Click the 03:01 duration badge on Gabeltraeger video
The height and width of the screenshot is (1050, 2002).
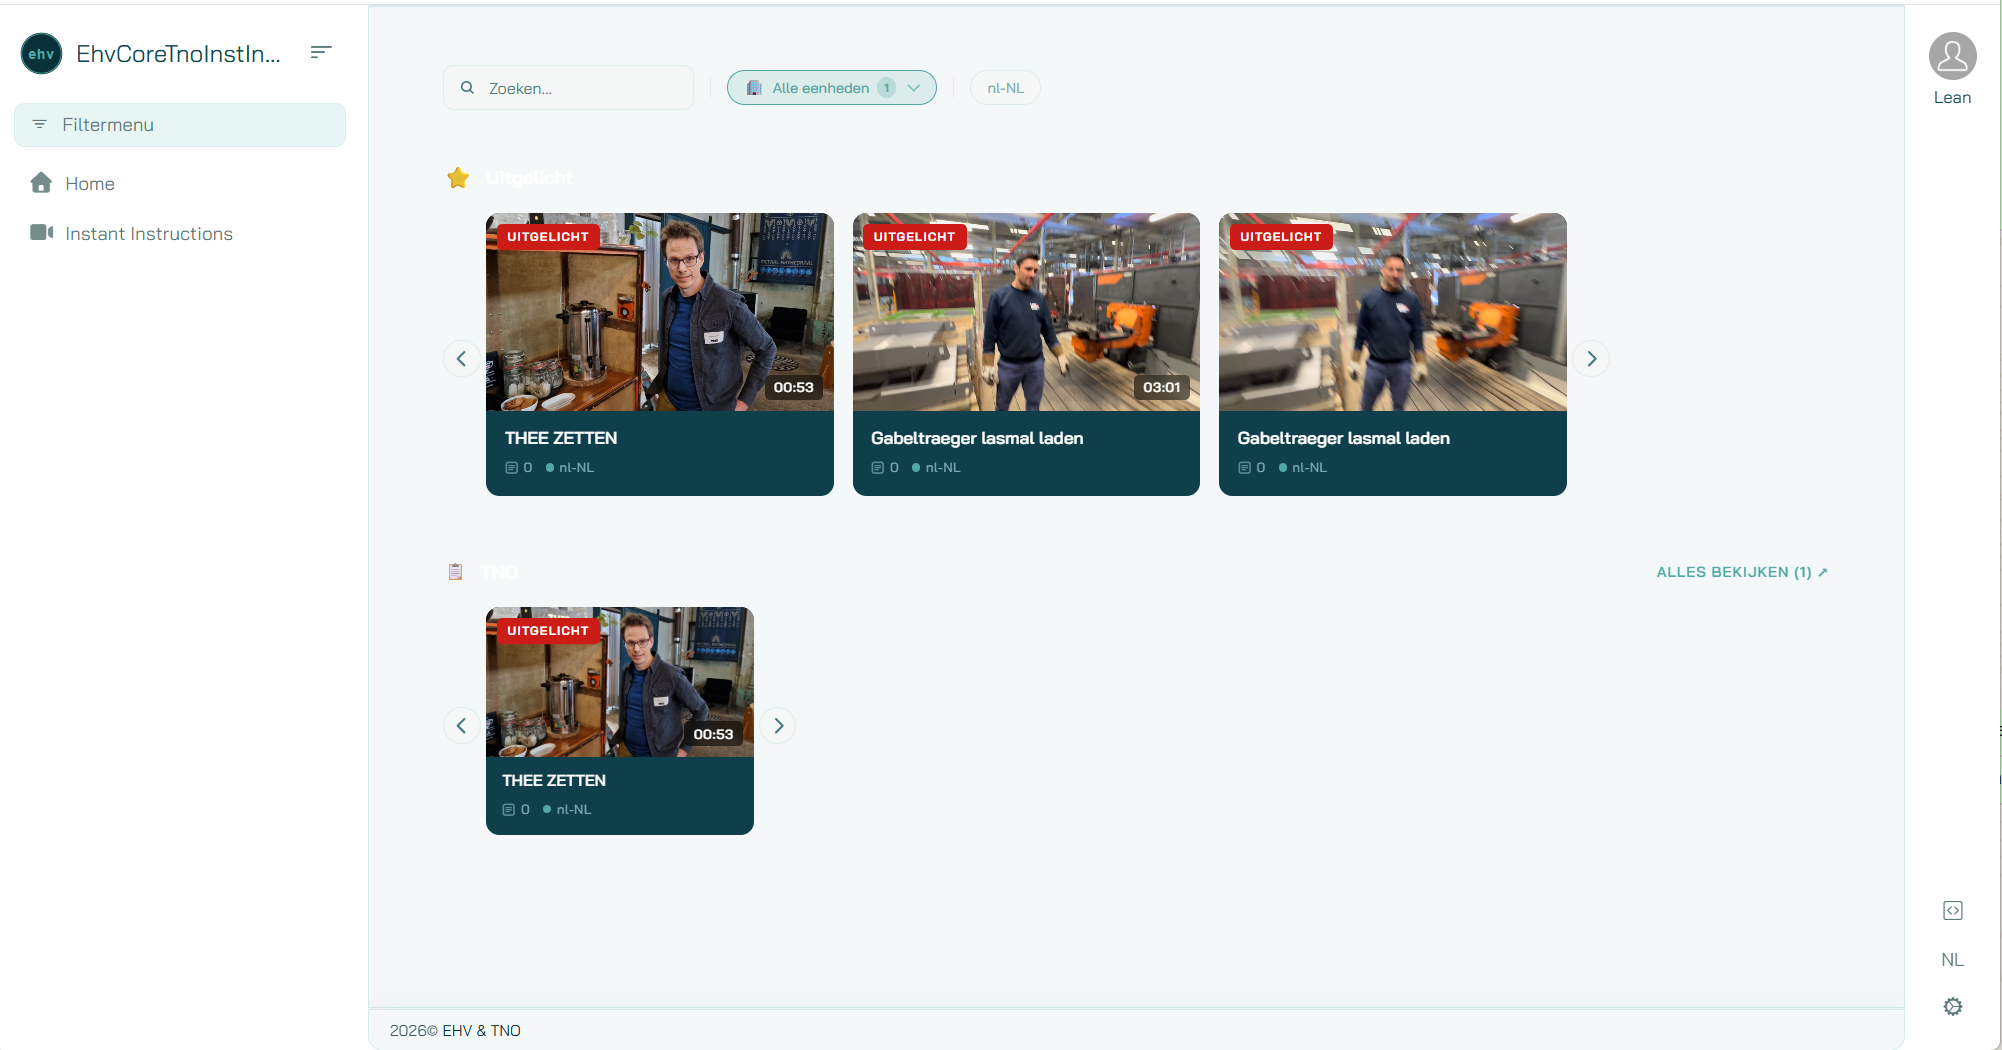1161,387
